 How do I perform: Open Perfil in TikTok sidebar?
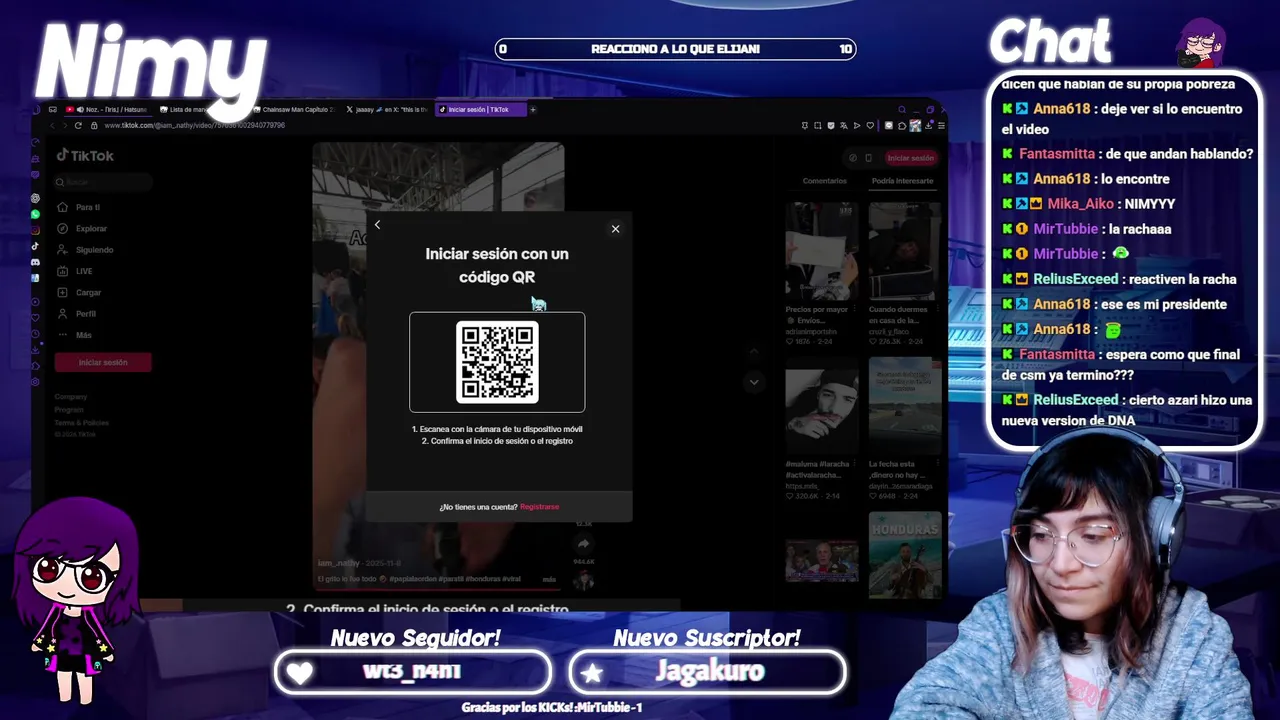(x=78, y=314)
